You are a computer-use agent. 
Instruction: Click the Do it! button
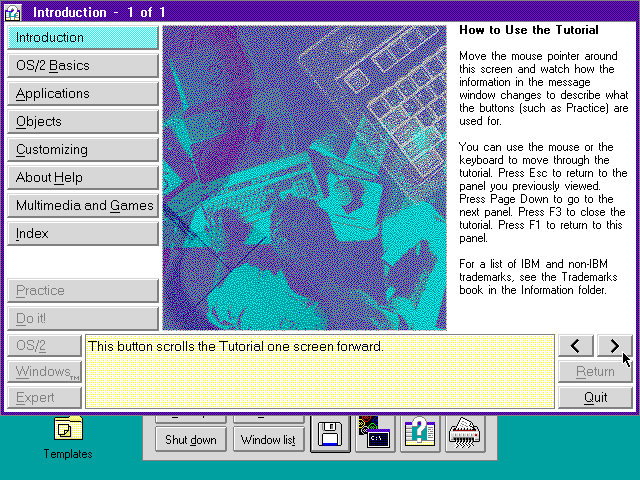(x=83, y=318)
